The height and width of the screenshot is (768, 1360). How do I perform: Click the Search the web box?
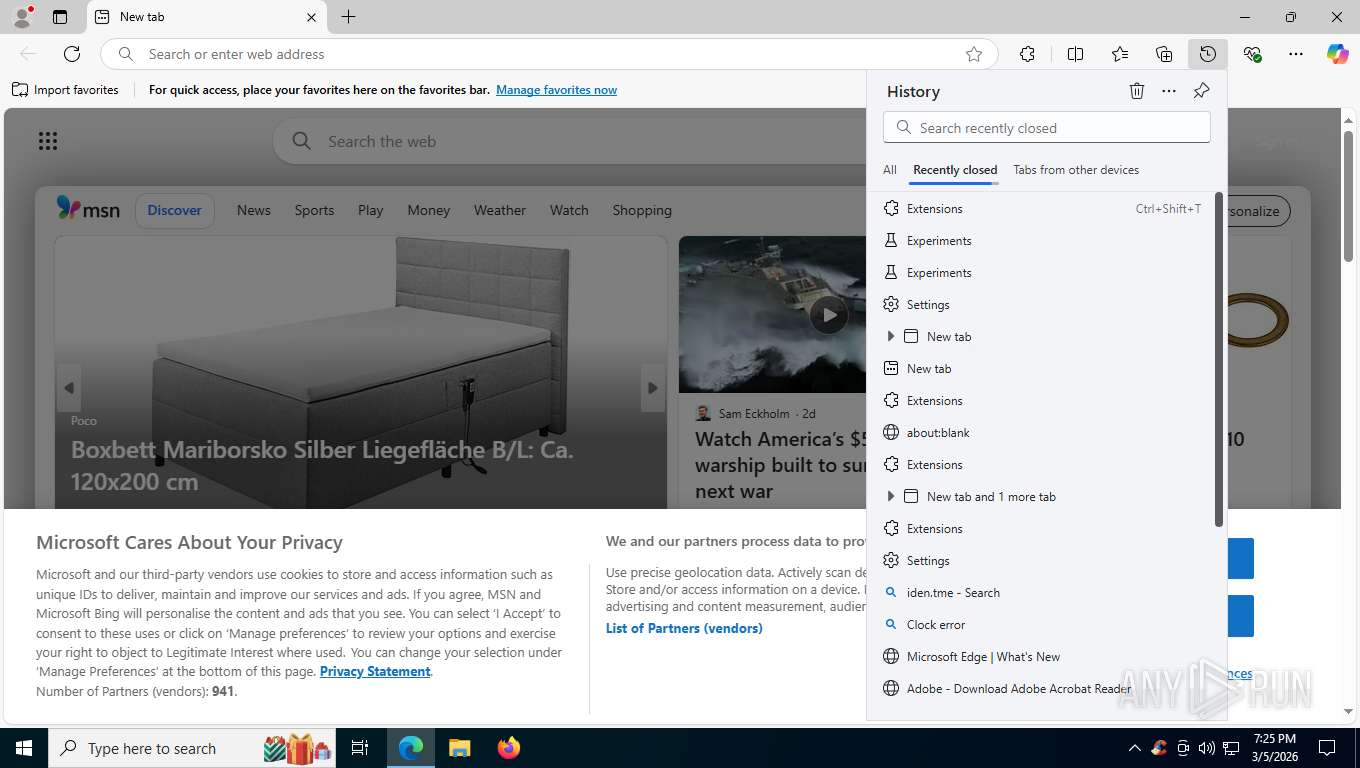pos(570,141)
